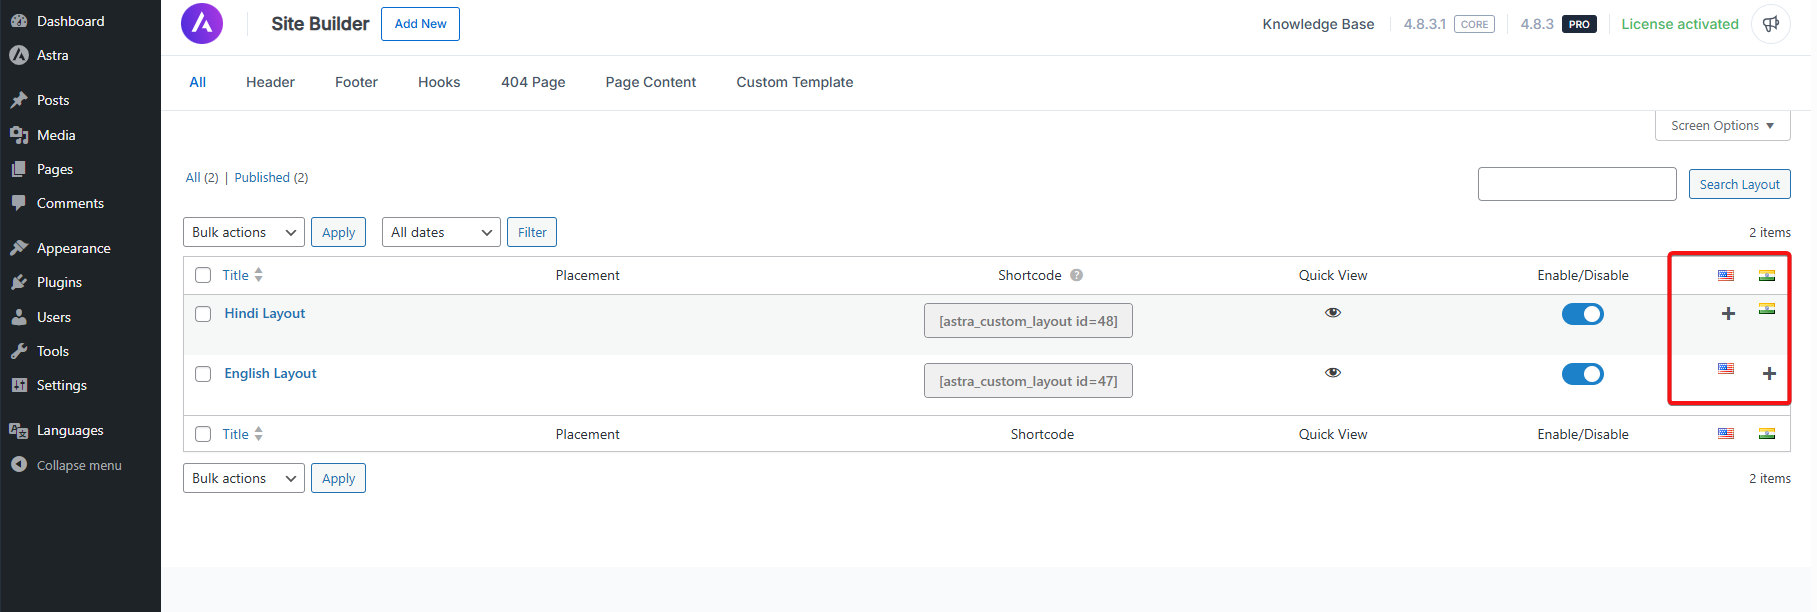The width and height of the screenshot is (1817, 612).
Task: Open the announcements megaphone icon
Action: tap(1770, 24)
